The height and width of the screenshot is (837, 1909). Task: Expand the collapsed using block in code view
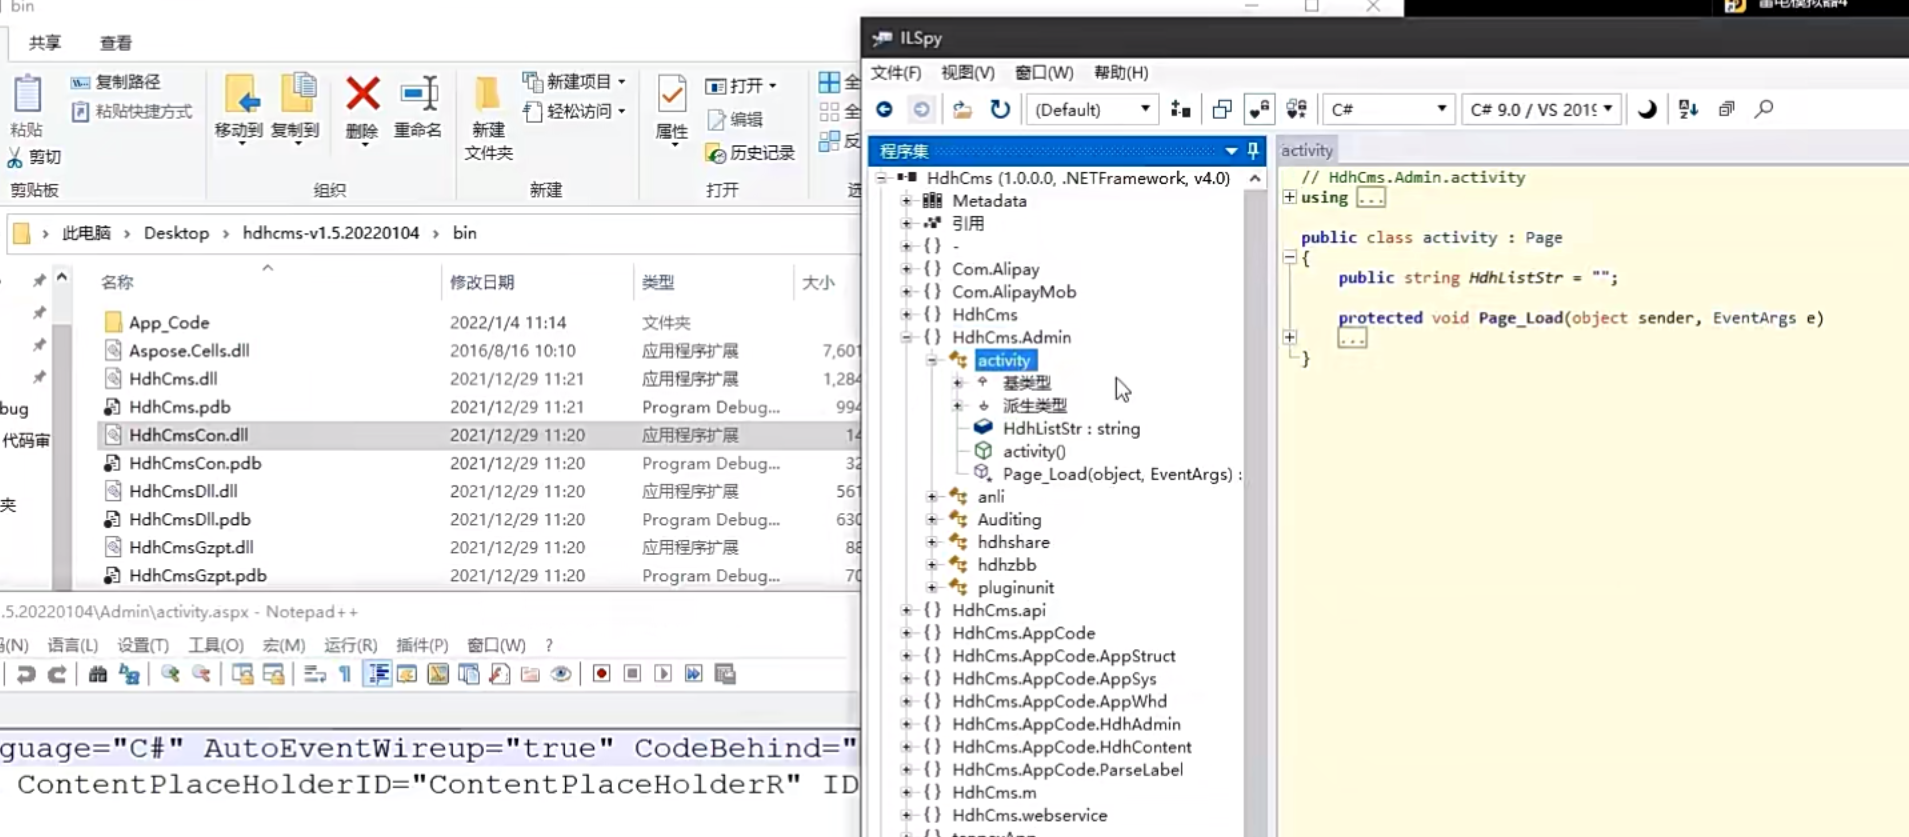click(1290, 197)
